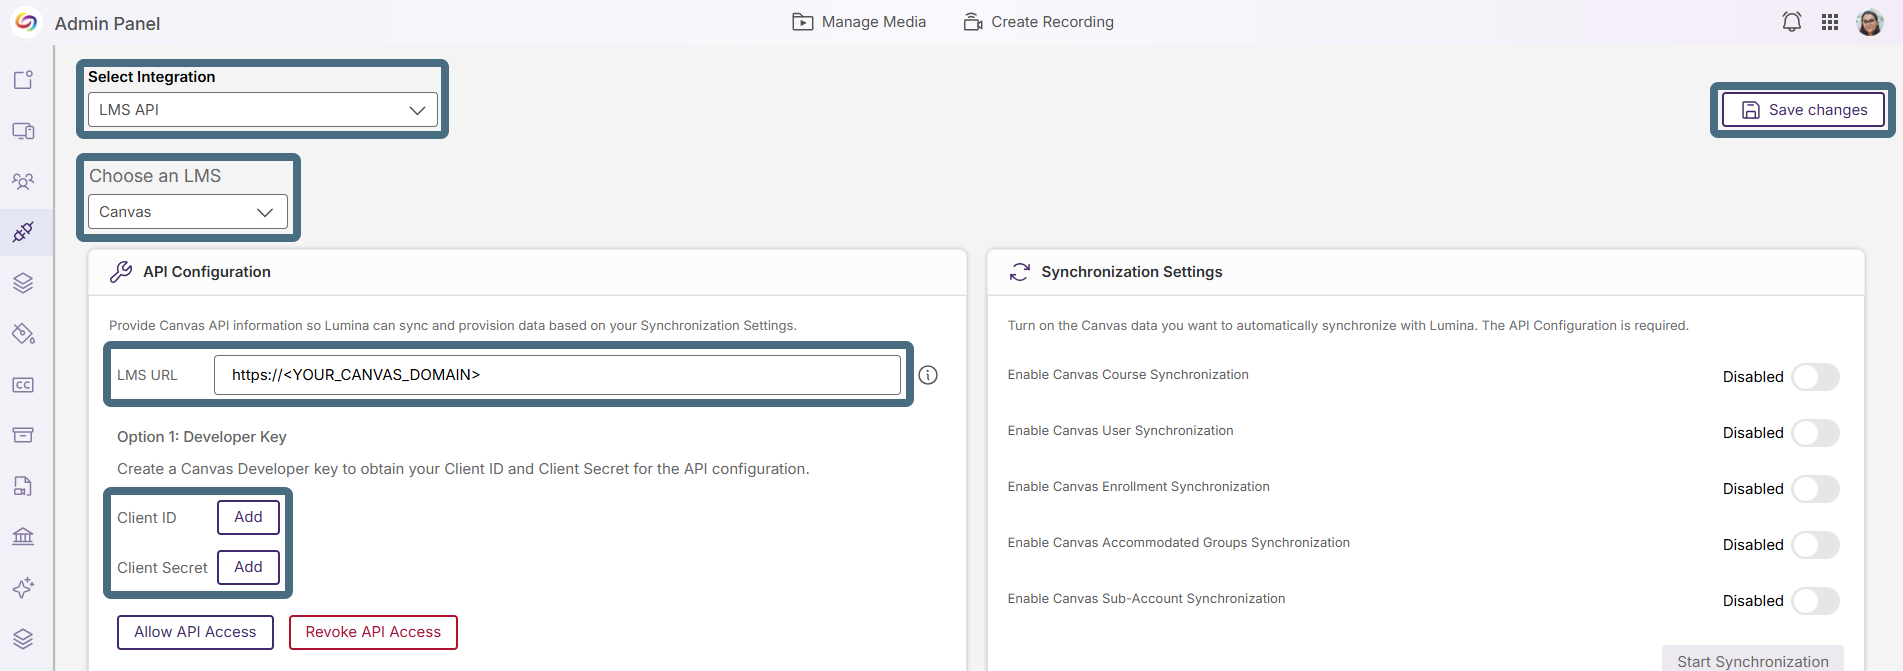This screenshot has width=1903, height=671.
Task: Enable Canvas User Synchronization toggle
Action: (1815, 433)
